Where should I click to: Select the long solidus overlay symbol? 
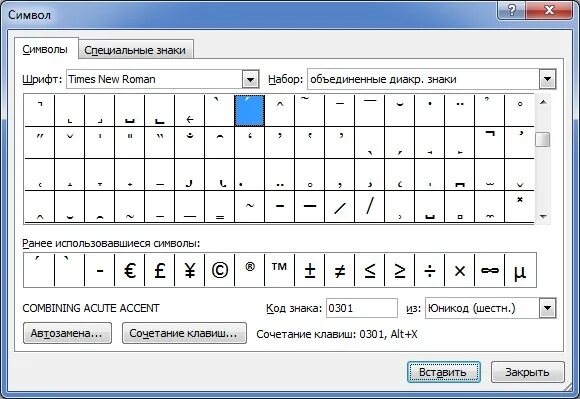pyautogui.click(x=370, y=207)
